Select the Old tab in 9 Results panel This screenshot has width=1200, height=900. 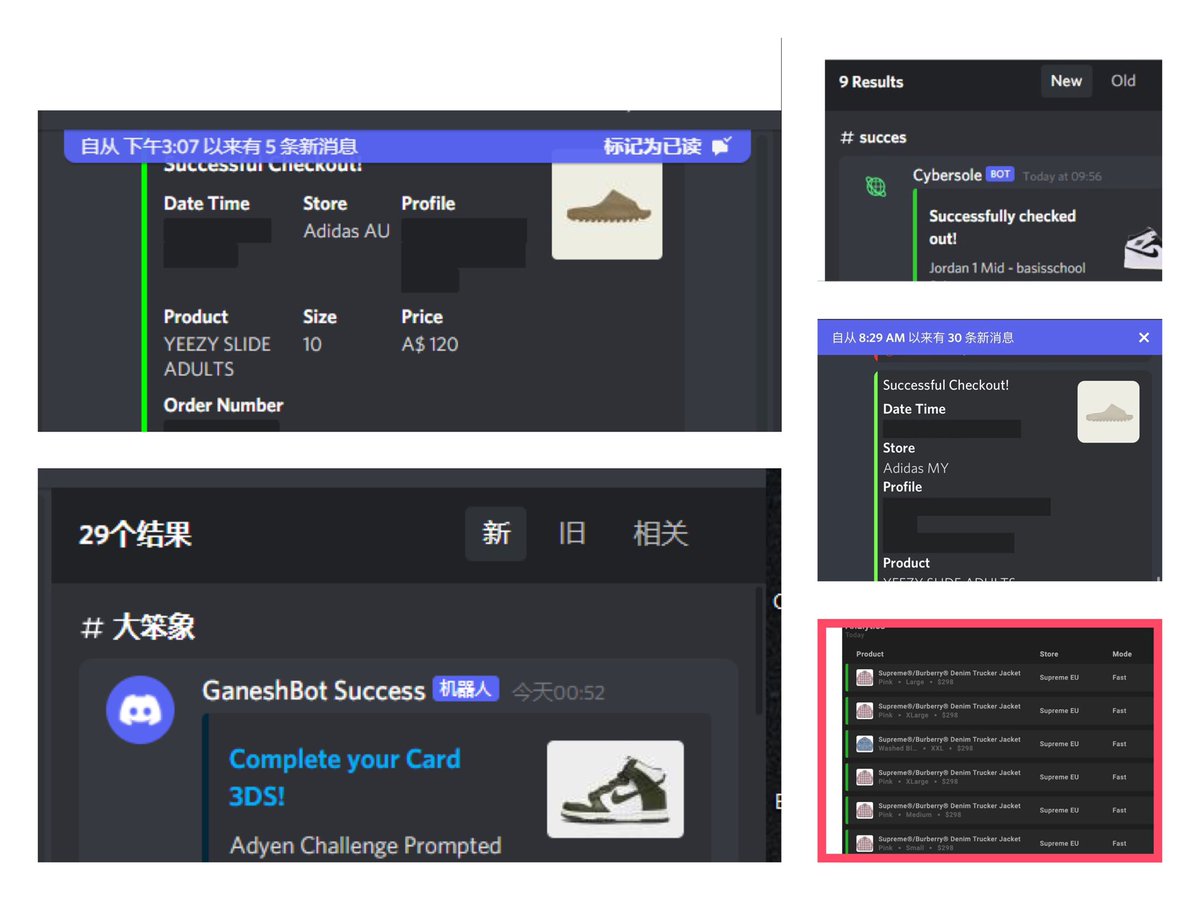pos(1123,81)
